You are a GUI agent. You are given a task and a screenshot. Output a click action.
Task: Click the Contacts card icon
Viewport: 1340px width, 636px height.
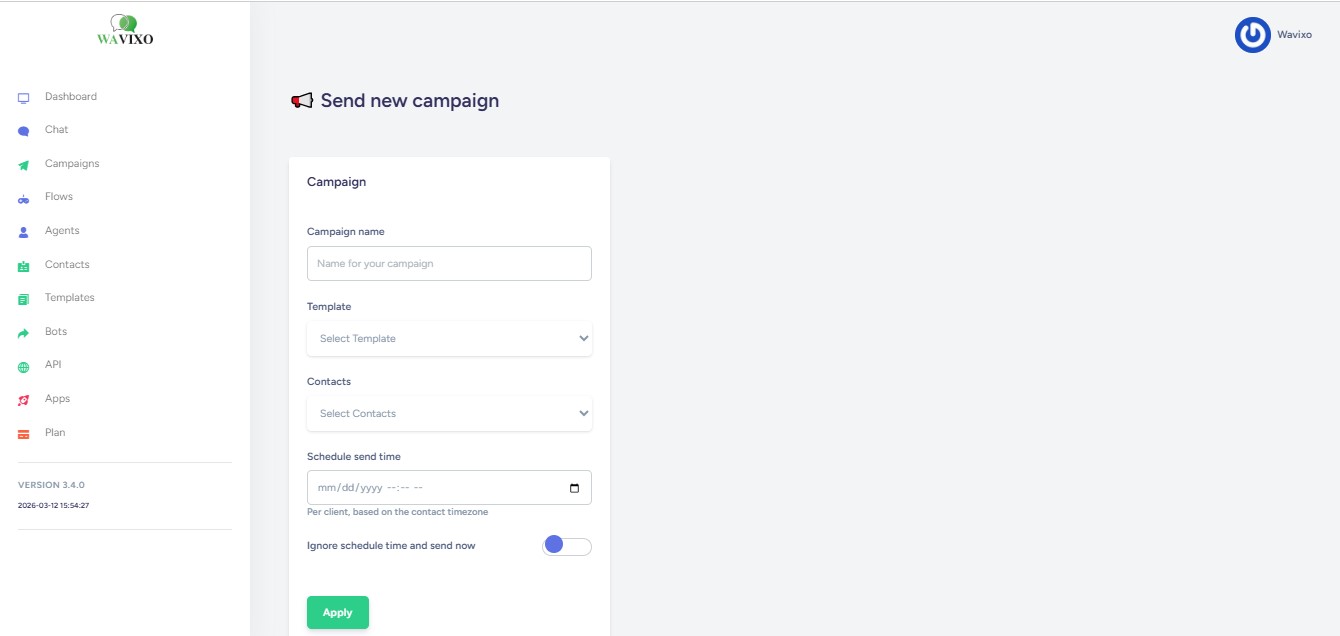coord(24,266)
